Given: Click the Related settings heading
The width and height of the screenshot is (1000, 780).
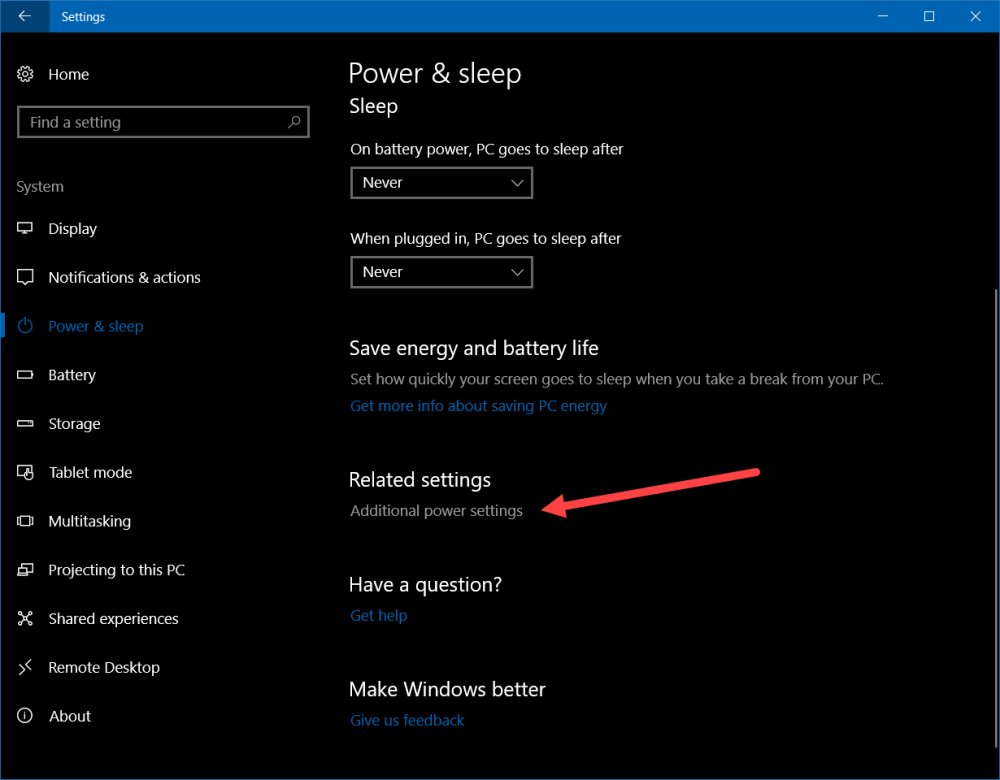Looking at the screenshot, I should click(x=420, y=480).
